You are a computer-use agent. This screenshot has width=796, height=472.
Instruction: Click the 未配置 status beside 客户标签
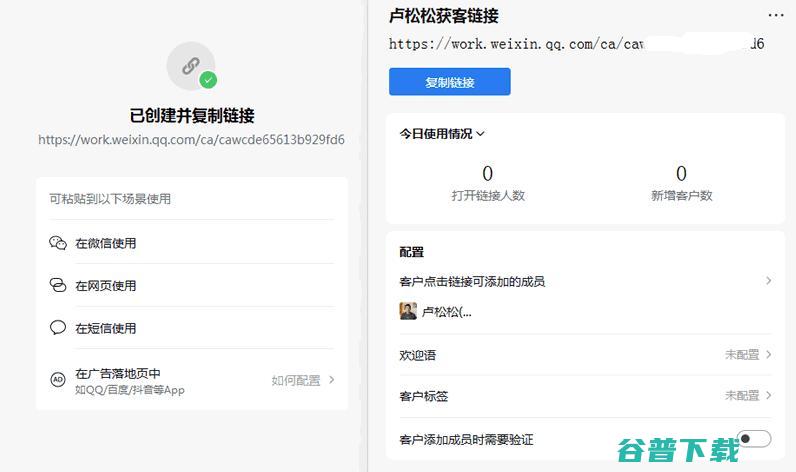point(742,395)
